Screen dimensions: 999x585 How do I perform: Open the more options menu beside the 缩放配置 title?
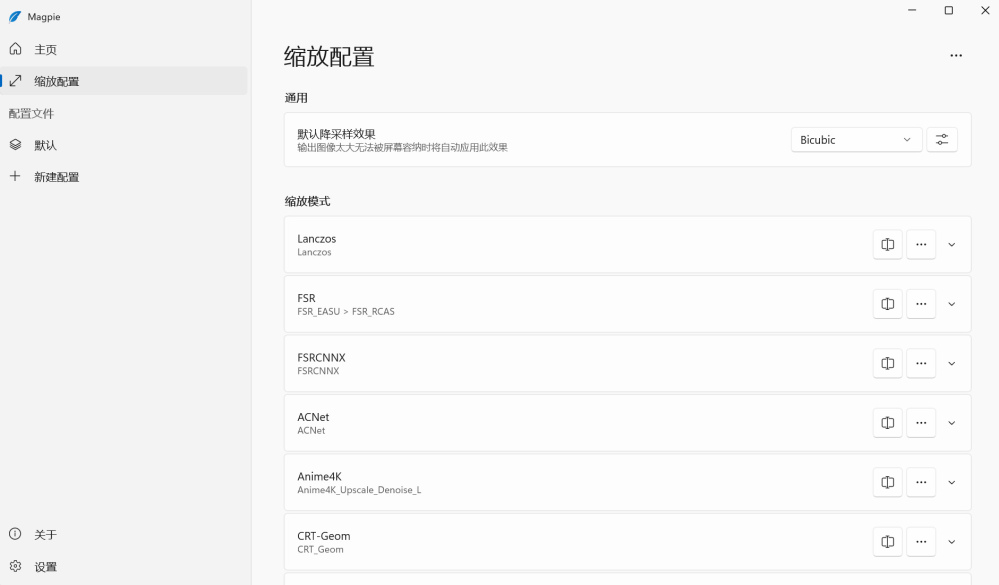pyautogui.click(x=956, y=55)
